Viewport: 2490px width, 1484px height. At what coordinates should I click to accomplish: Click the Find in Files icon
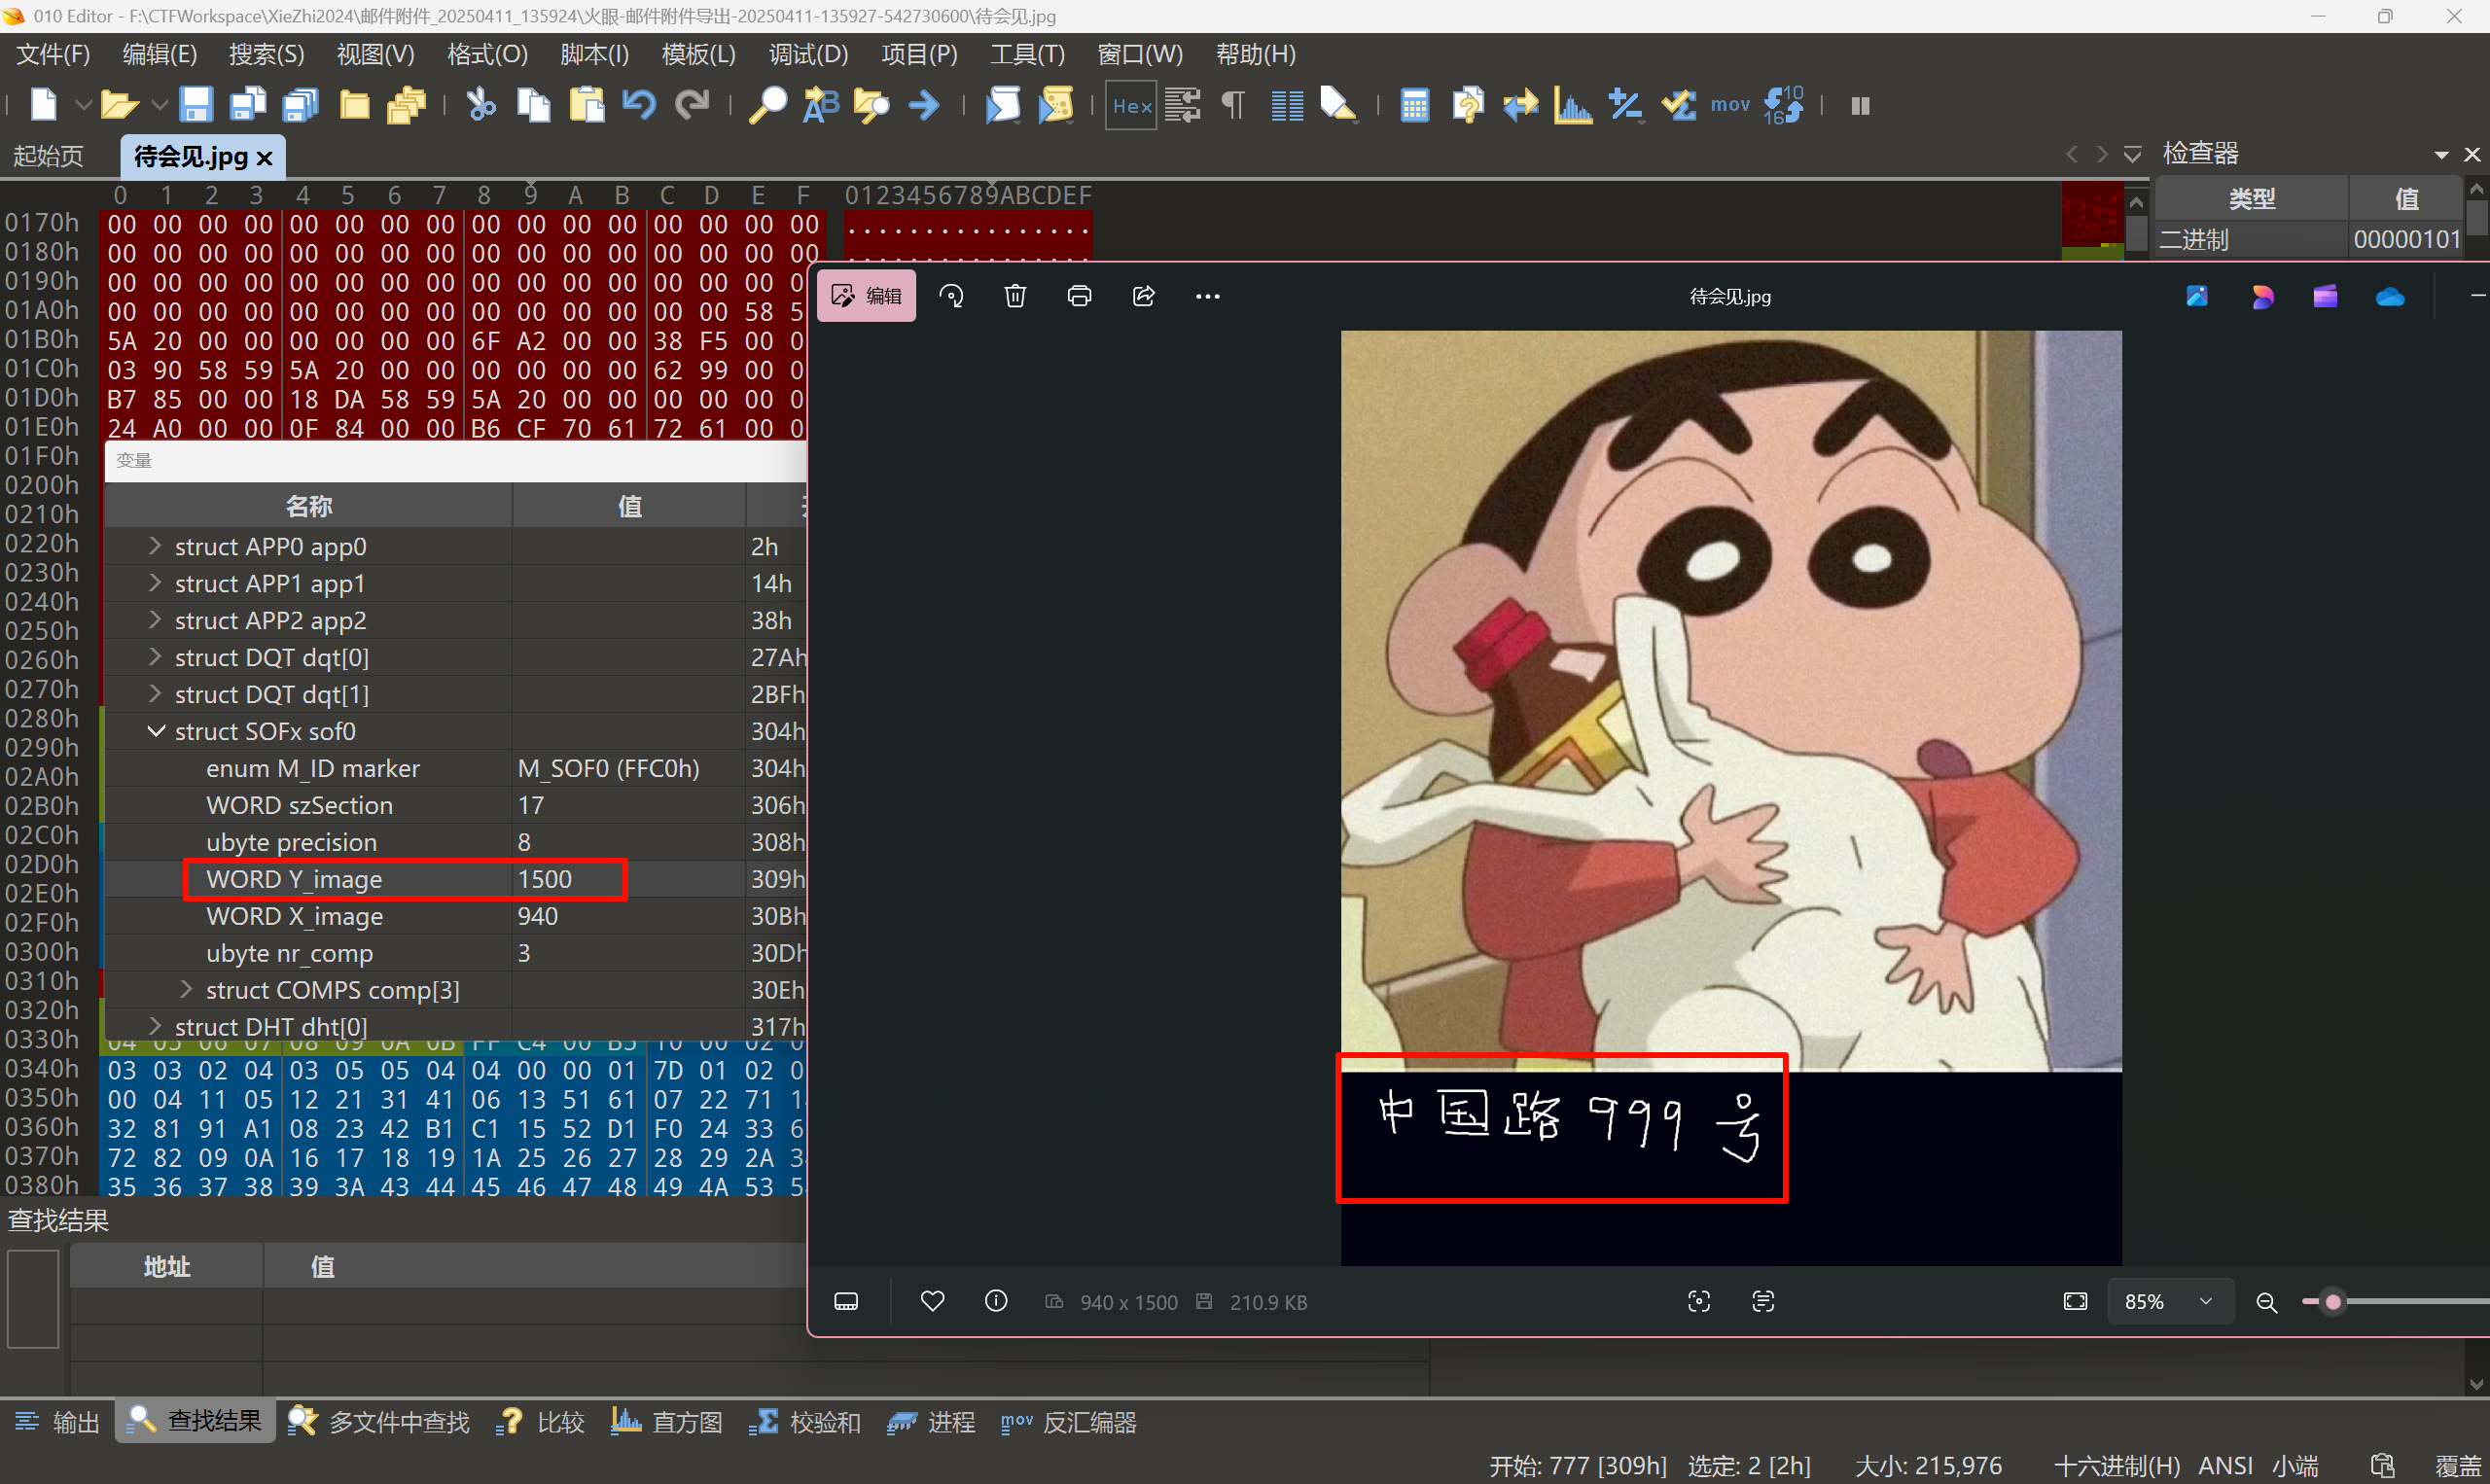[x=872, y=105]
